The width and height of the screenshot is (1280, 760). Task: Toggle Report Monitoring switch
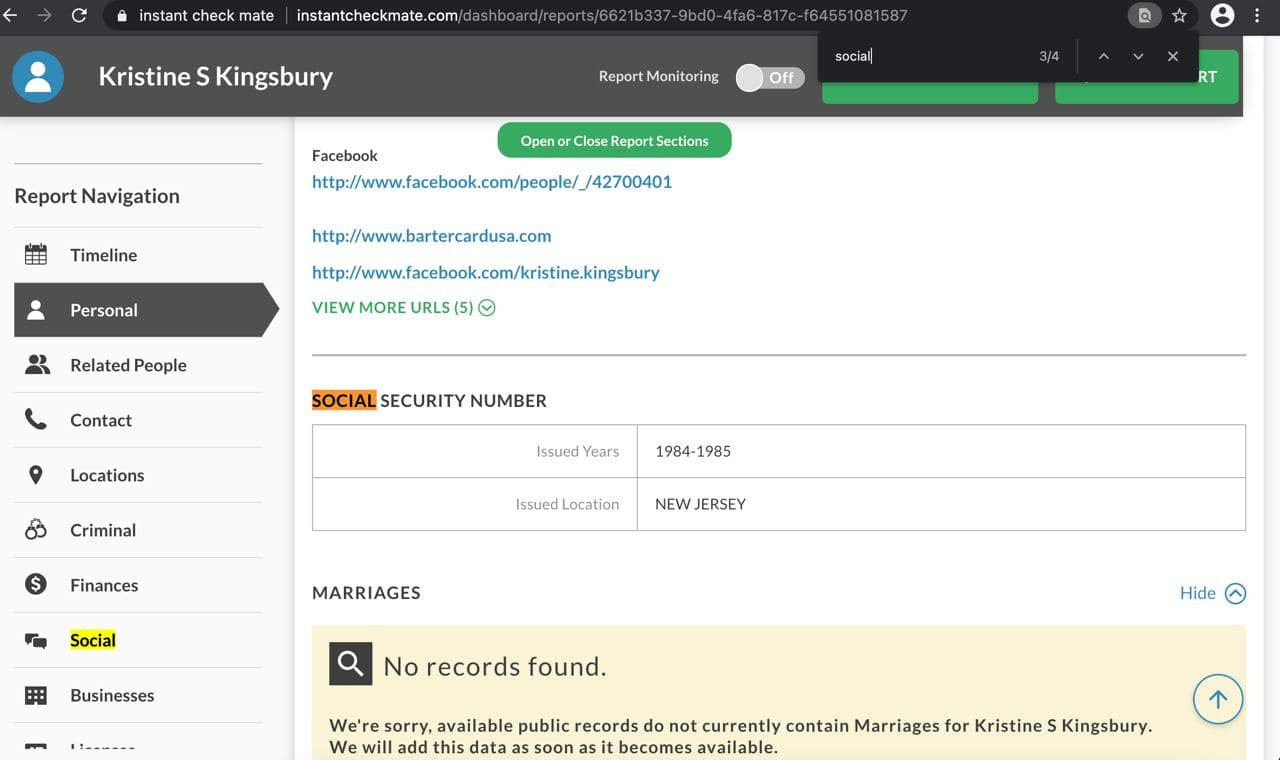click(x=770, y=77)
